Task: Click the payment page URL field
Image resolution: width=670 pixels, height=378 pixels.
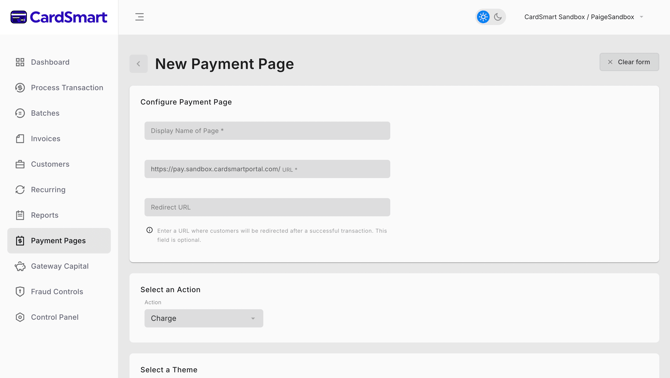Action: 267,169
